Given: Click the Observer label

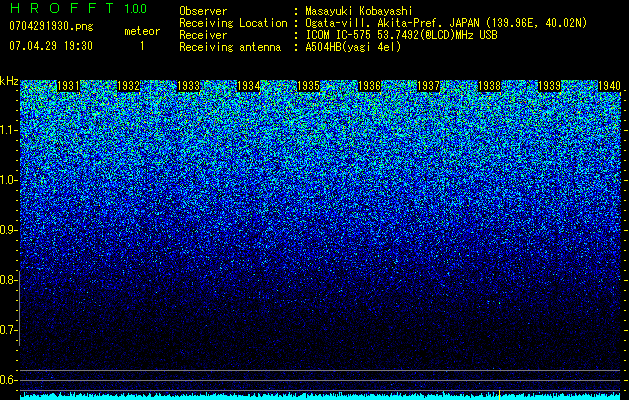Looking at the screenshot, I should point(203,11).
